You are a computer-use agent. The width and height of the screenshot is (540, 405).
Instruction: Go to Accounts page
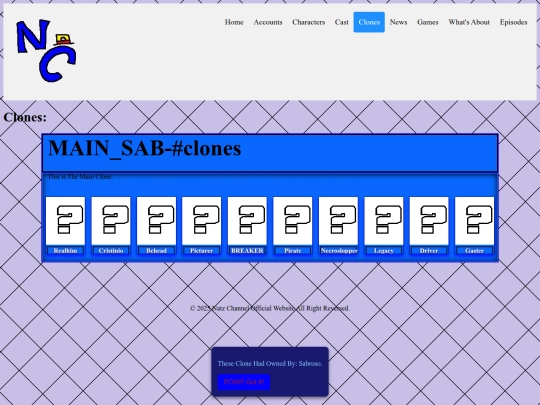point(268,22)
